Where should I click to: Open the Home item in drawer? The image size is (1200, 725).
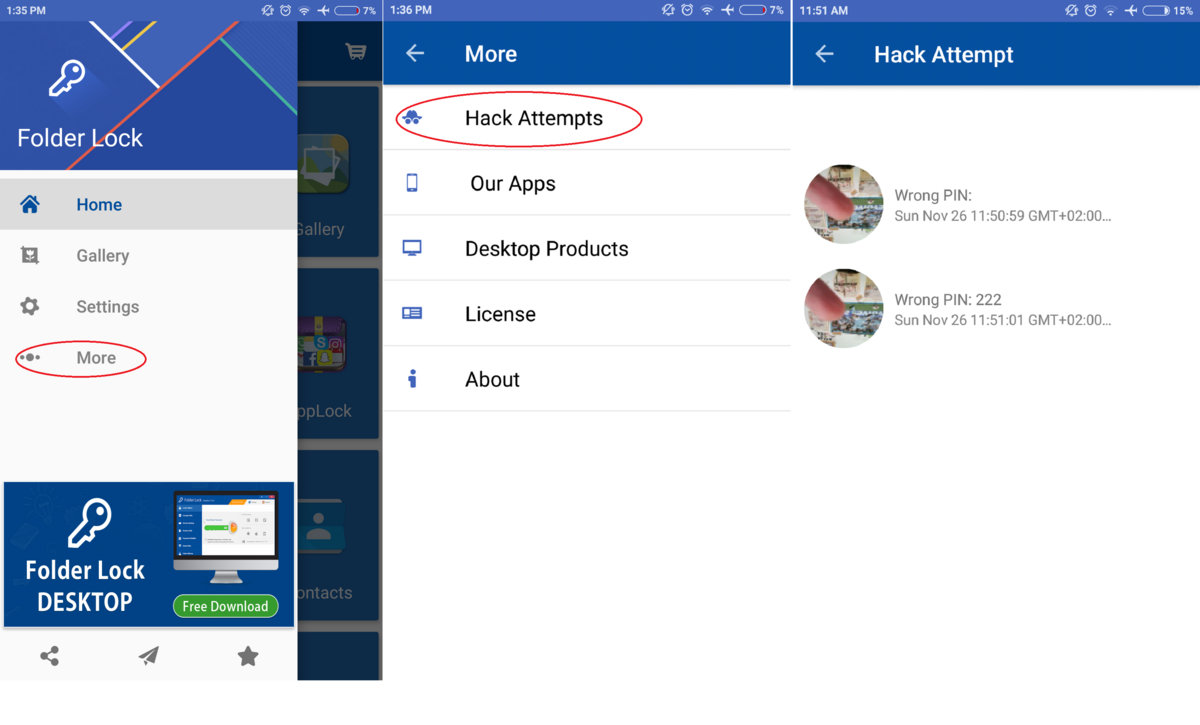pyautogui.click(x=148, y=205)
